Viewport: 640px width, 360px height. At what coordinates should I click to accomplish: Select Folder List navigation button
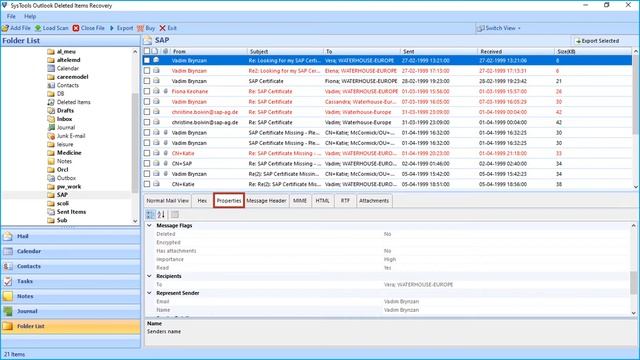71,326
